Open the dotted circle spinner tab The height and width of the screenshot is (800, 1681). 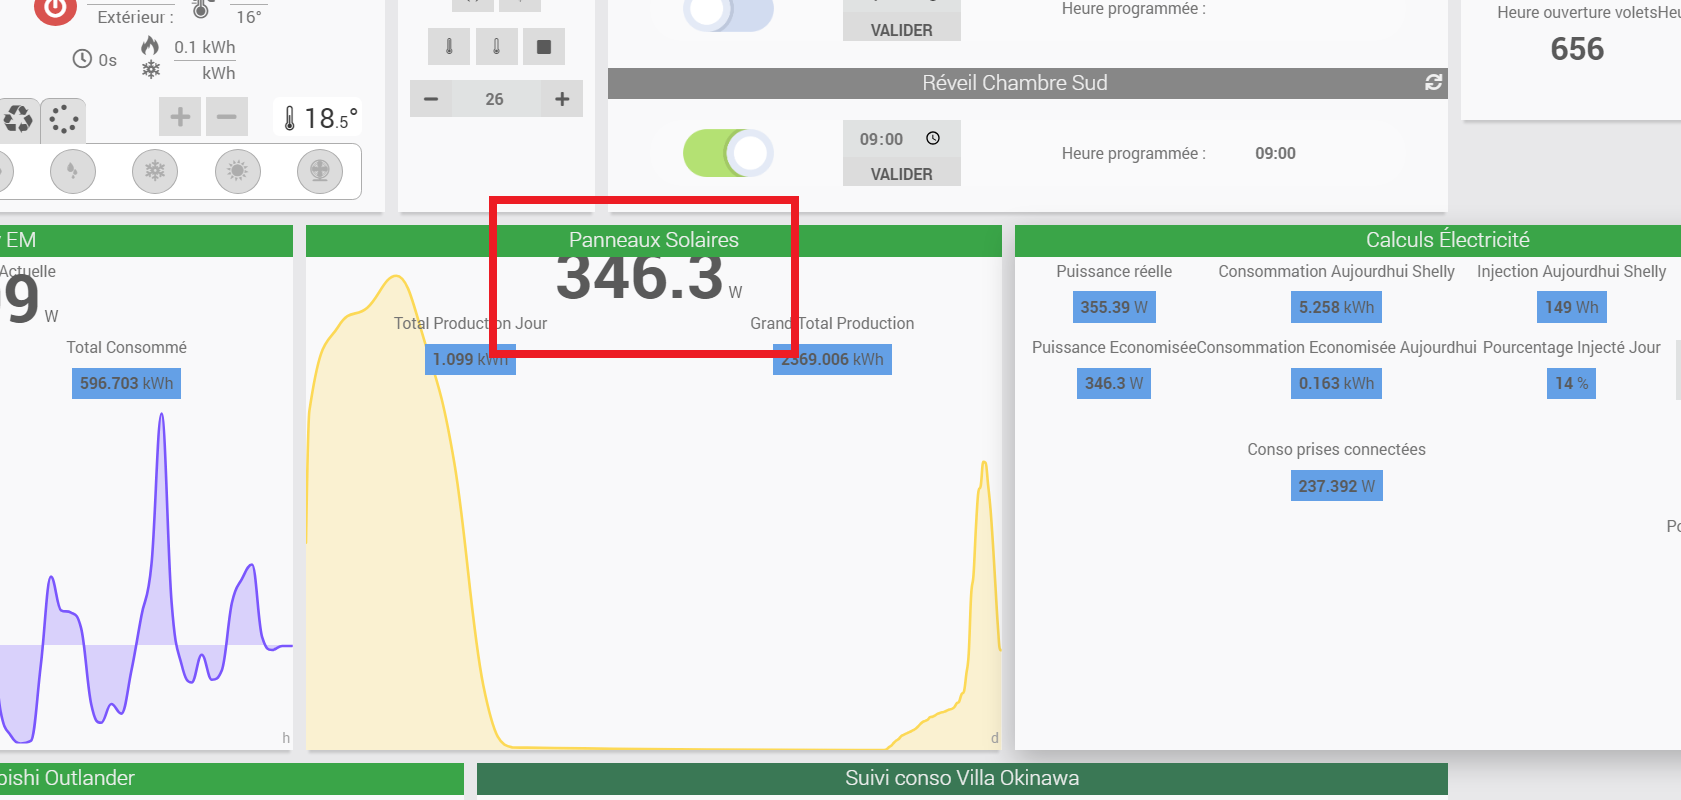pos(63,120)
